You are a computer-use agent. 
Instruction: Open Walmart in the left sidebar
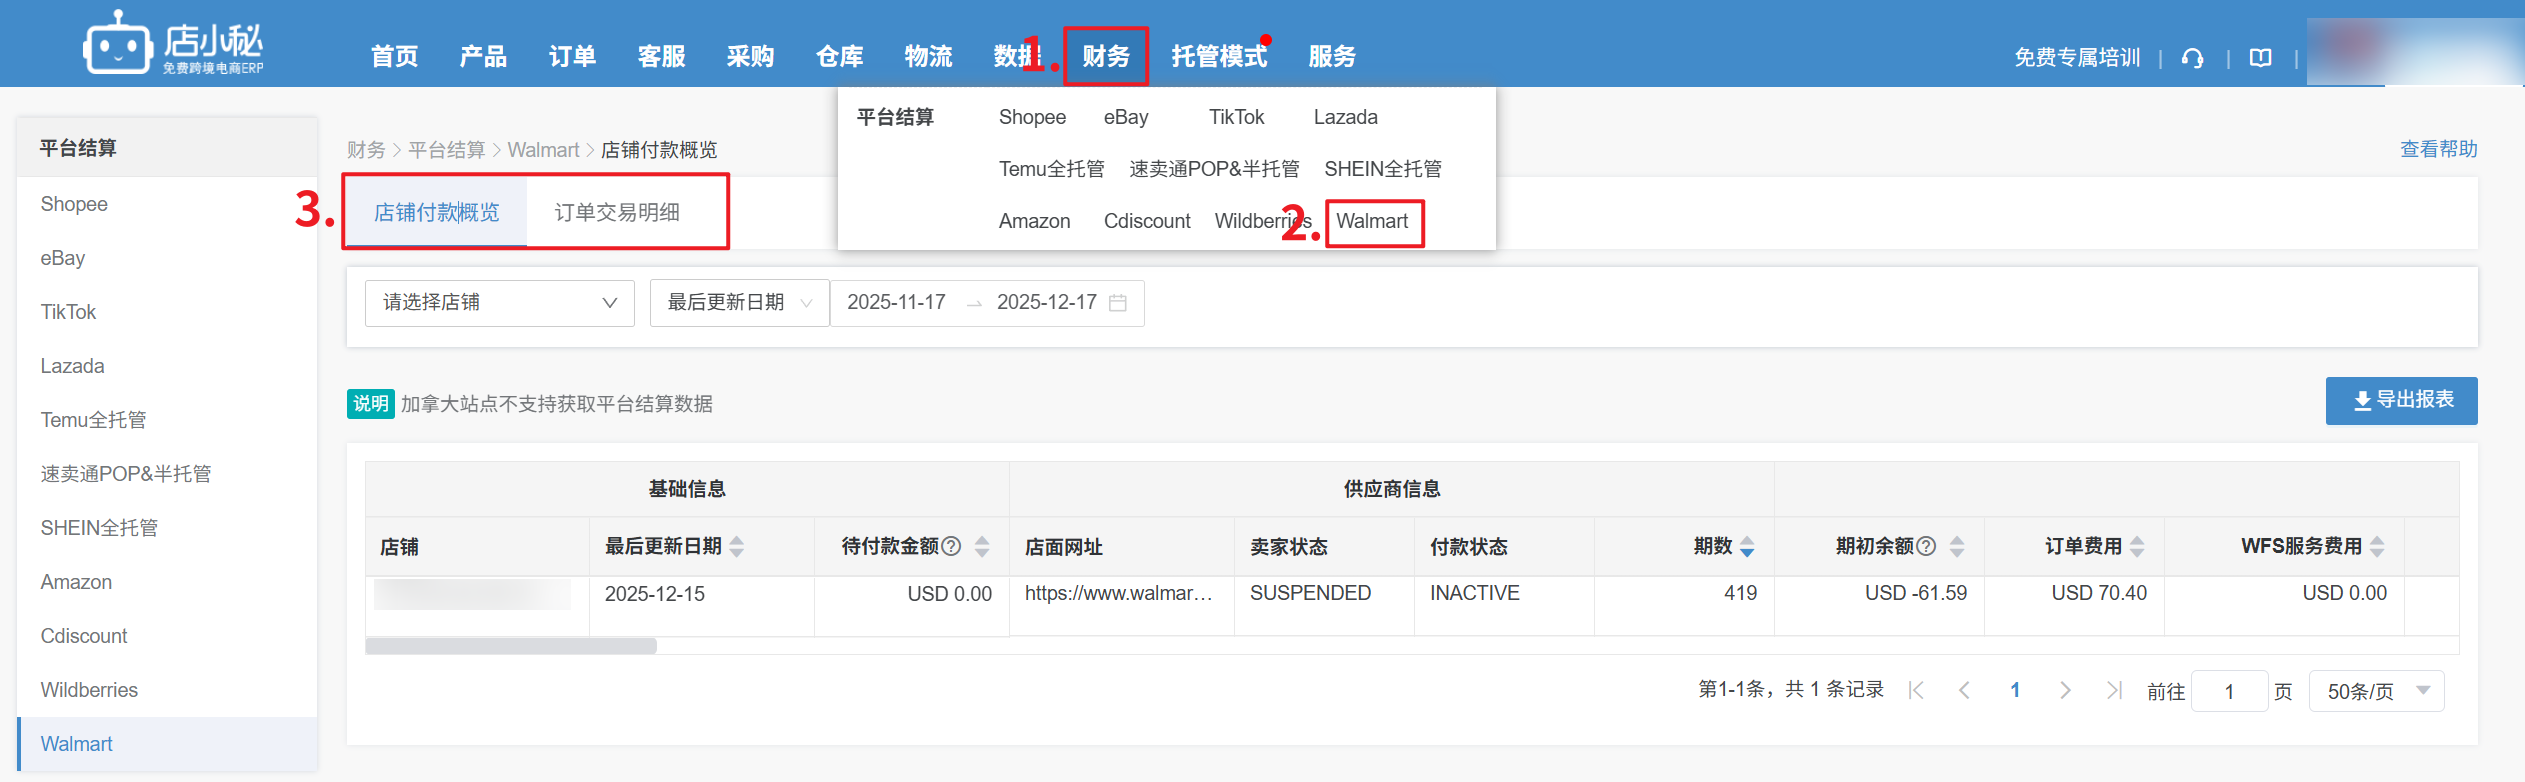pyautogui.click(x=167, y=744)
